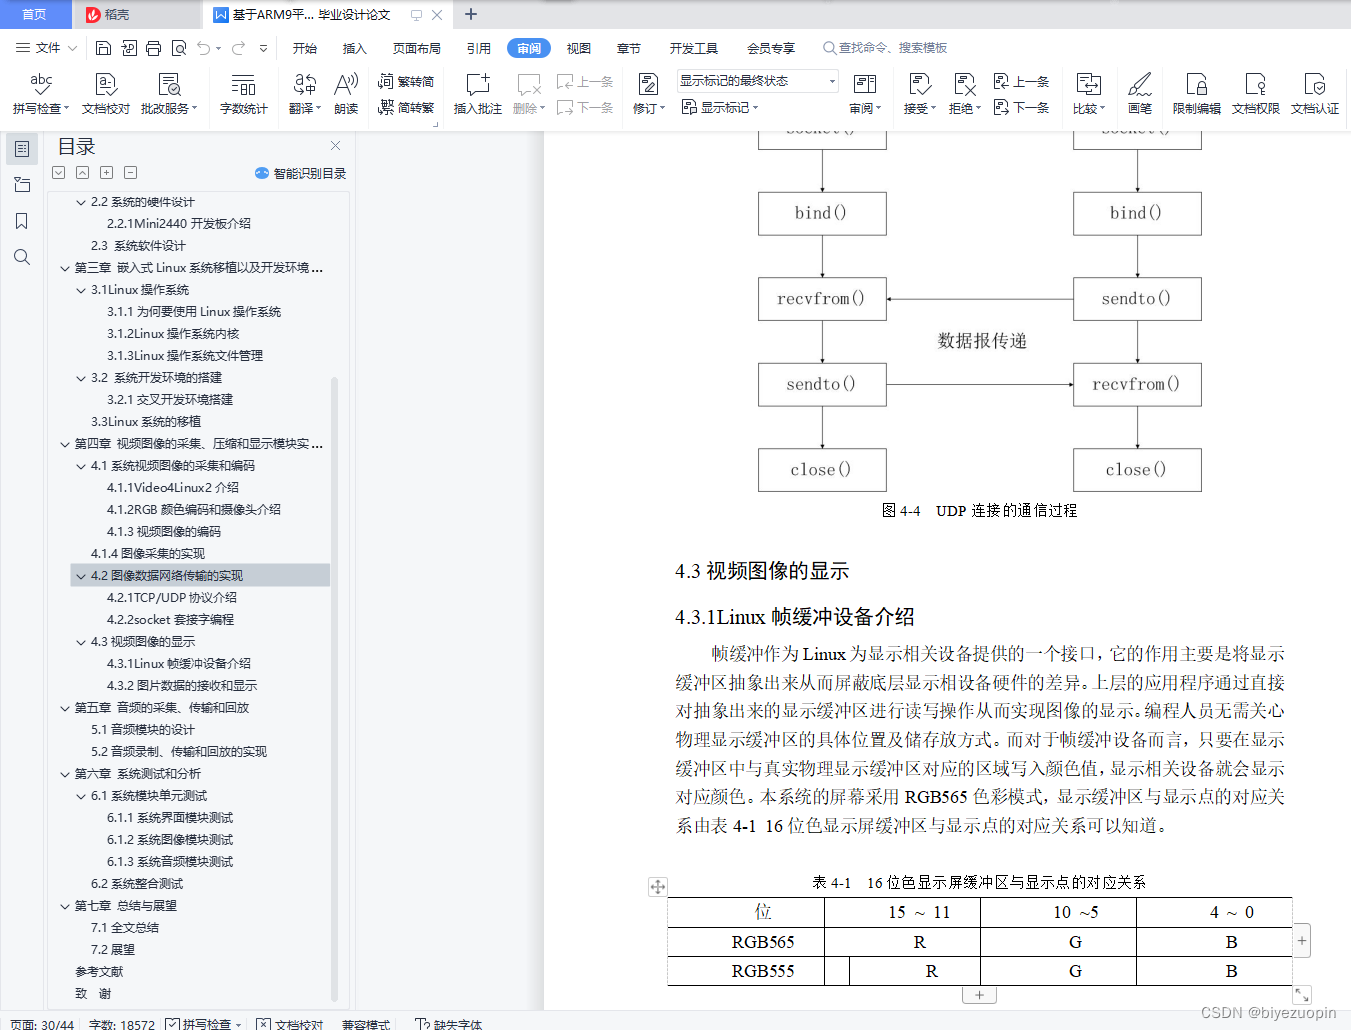
Task: Open the 开发工具 ribbon tab
Action: [x=694, y=48]
